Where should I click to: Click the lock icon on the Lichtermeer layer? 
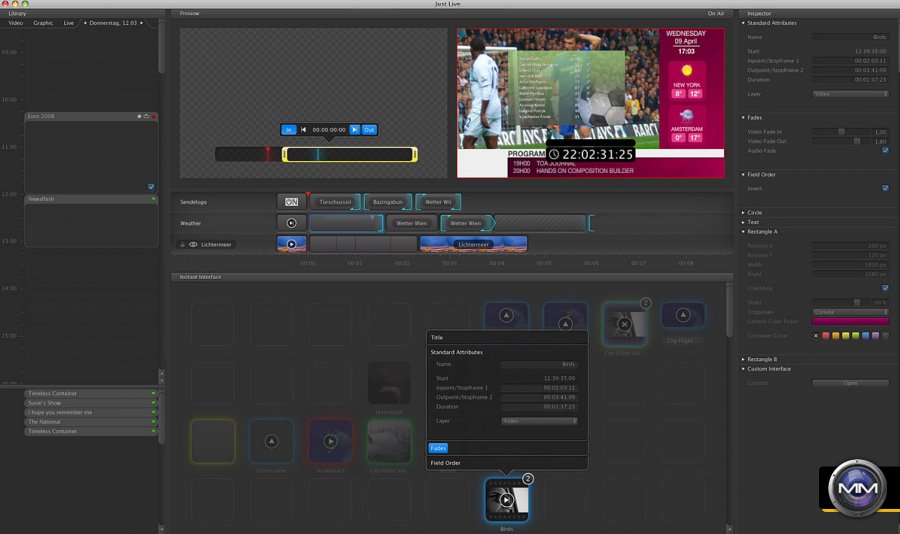(x=182, y=244)
